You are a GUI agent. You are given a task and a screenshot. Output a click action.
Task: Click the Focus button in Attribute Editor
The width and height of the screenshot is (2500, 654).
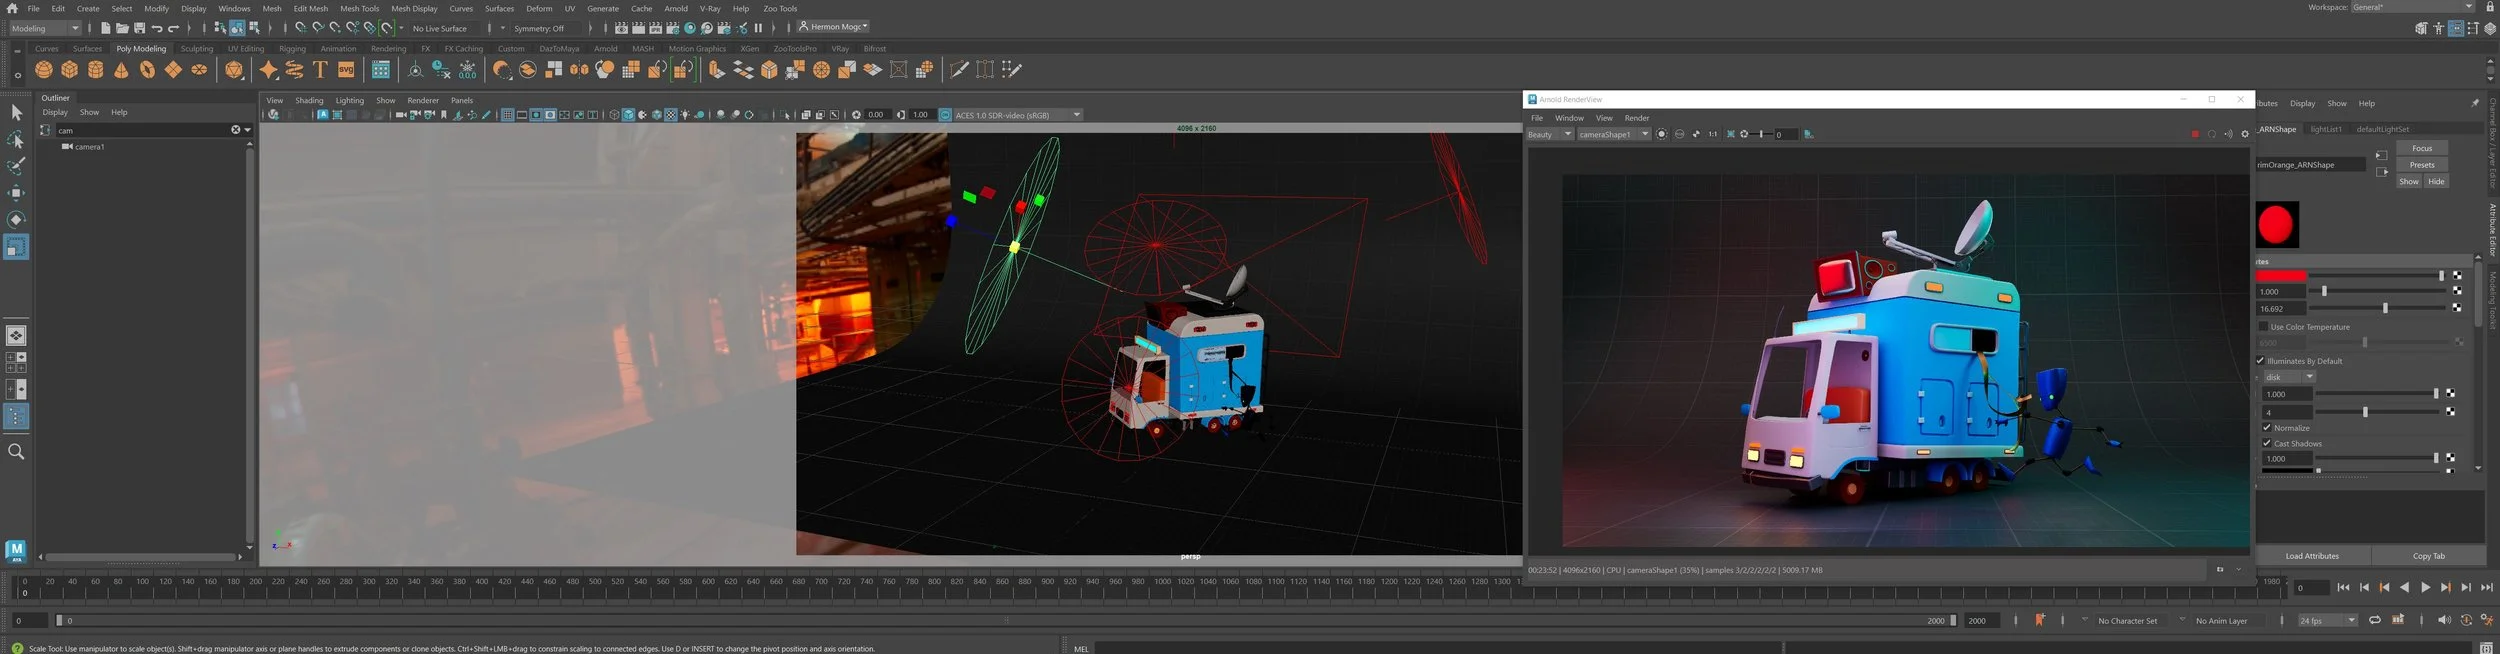pos(2422,148)
